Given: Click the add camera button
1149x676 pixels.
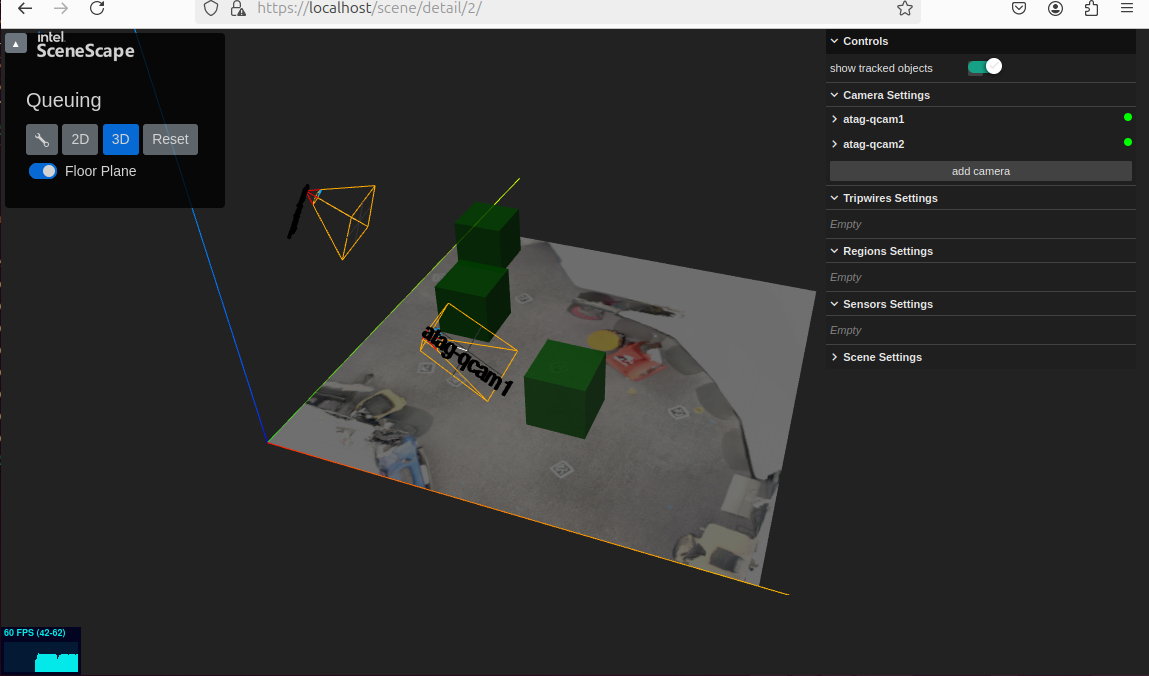Looking at the screenshot, I should pos(980,171).
